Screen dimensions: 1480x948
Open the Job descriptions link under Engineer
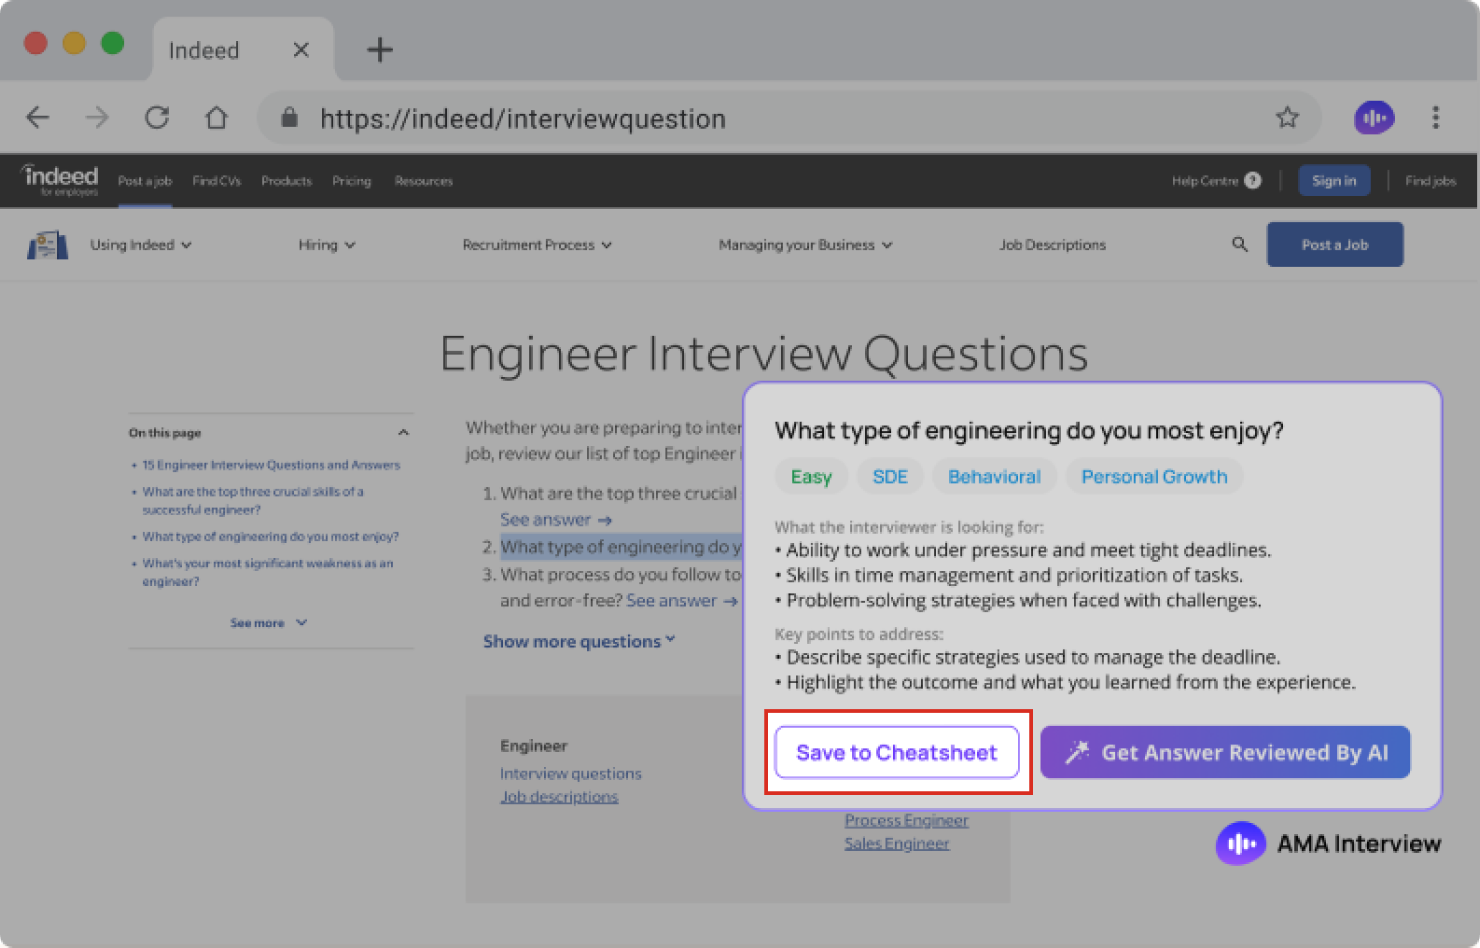559,797
